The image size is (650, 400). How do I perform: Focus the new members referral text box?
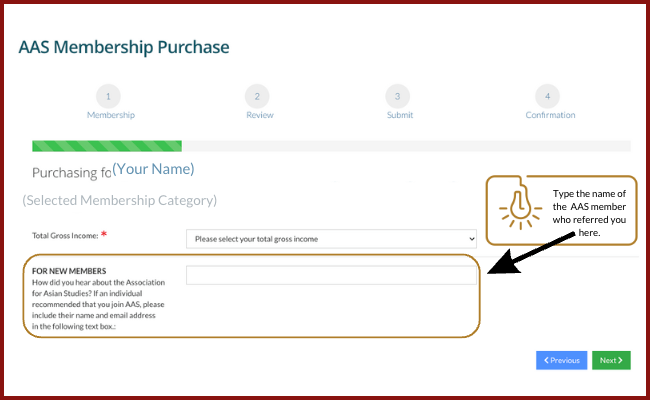331,275
